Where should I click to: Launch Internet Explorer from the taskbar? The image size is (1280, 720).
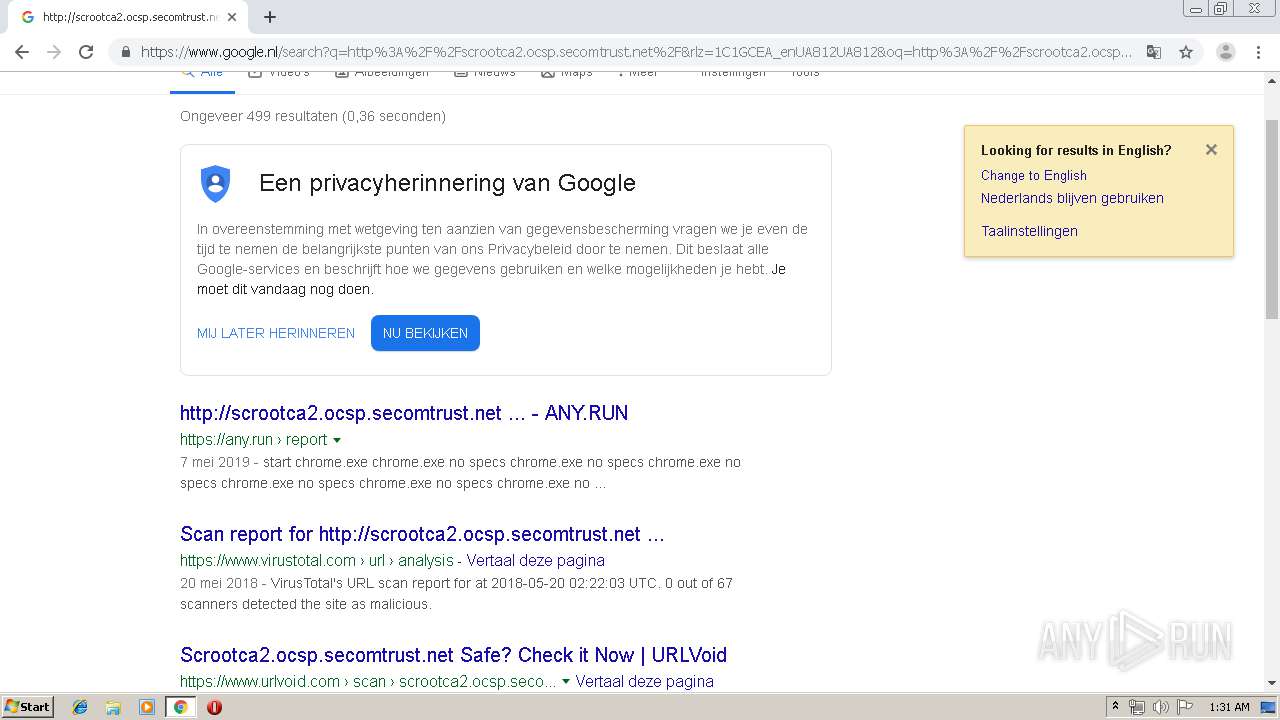point(80,707)
